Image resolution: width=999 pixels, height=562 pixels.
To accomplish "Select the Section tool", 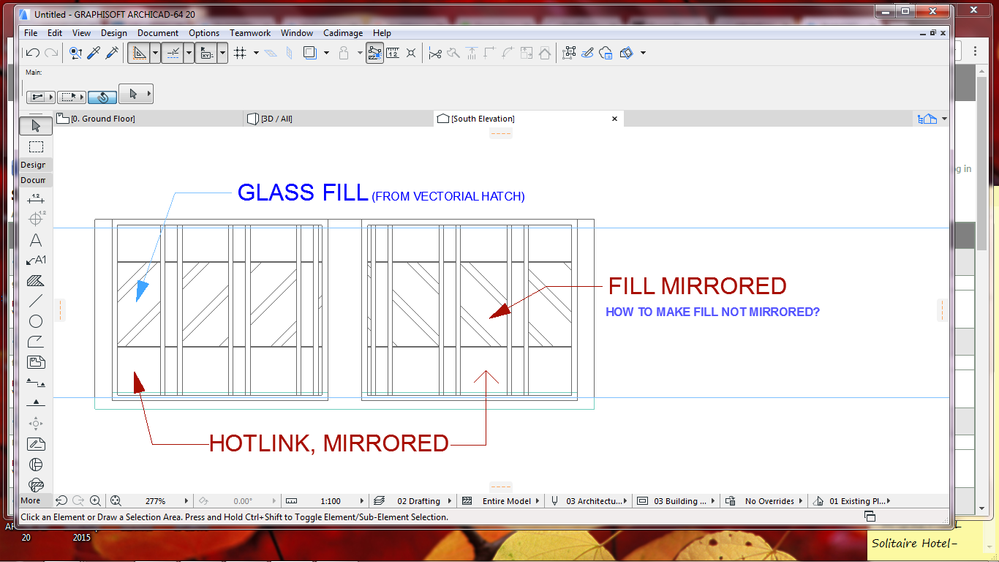I will click(36, 383).
